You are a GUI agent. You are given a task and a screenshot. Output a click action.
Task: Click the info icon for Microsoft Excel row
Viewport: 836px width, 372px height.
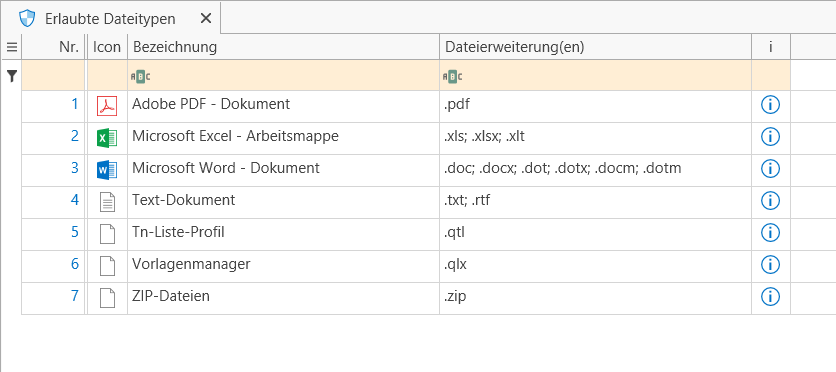770,137
